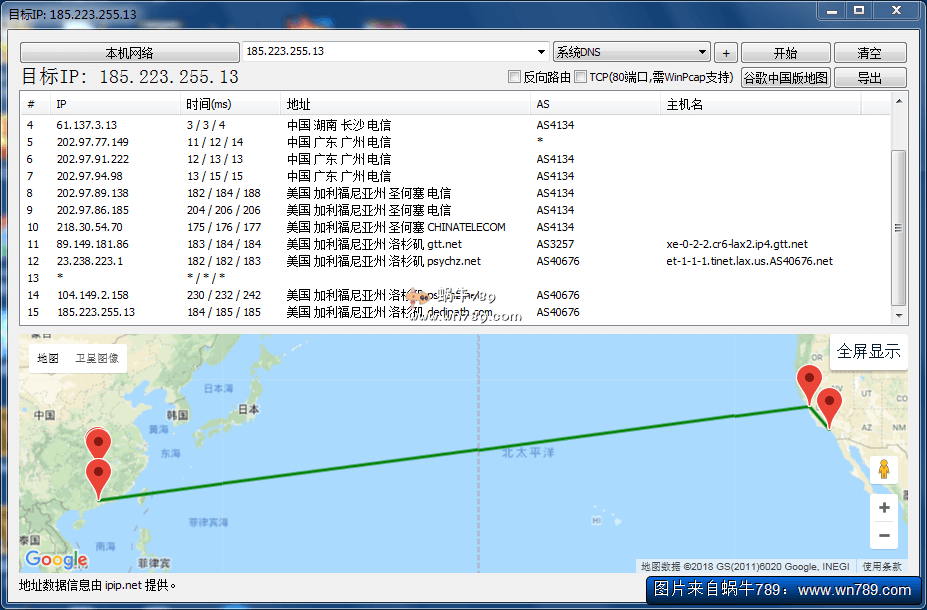The image size is (927, 610).
Task: Zoom out the map with minus icon
Action: tap(883, 536)
